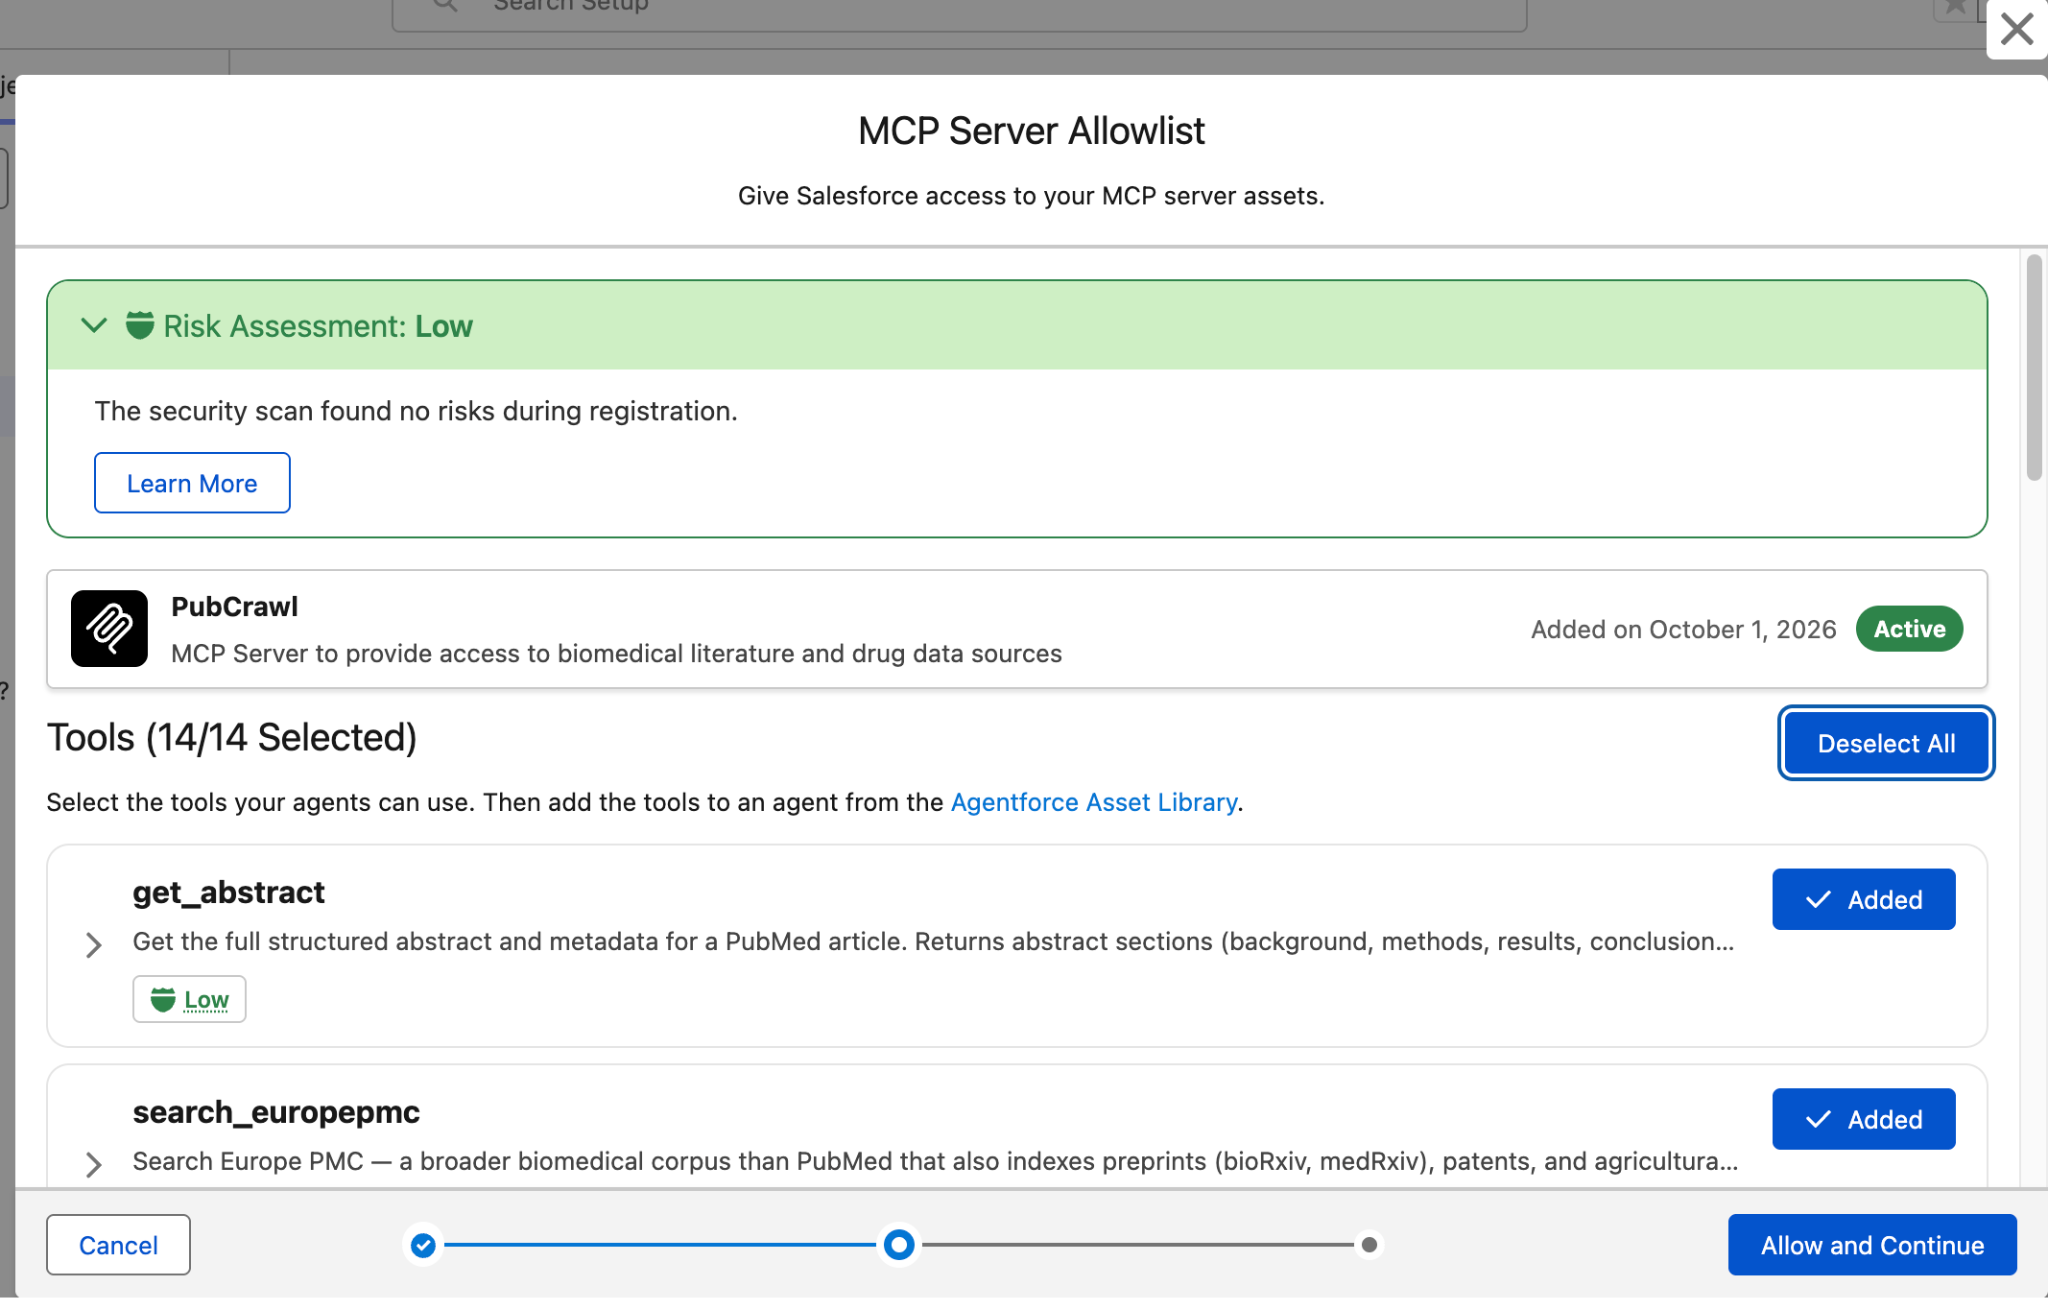Screen dimensions: 2048x1298
Task: Select the get_abstract tool name
Action: (229, 892)
